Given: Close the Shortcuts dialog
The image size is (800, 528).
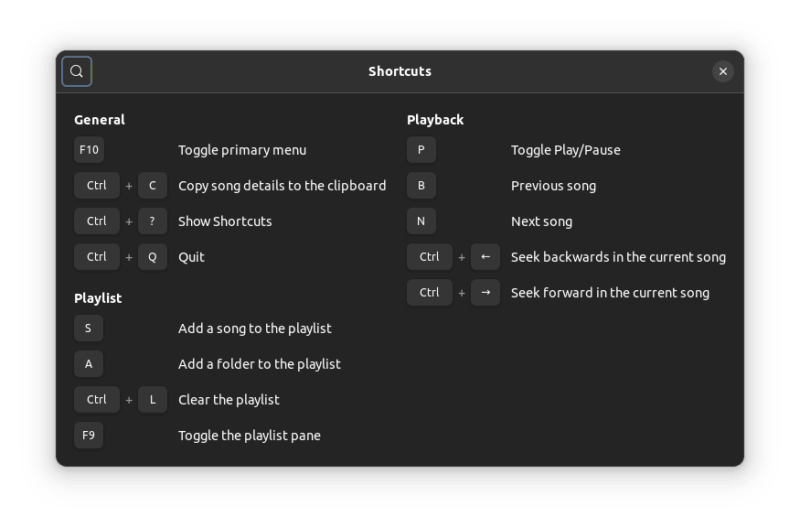Looking at the screenshot, I should [x=723, y=72].
